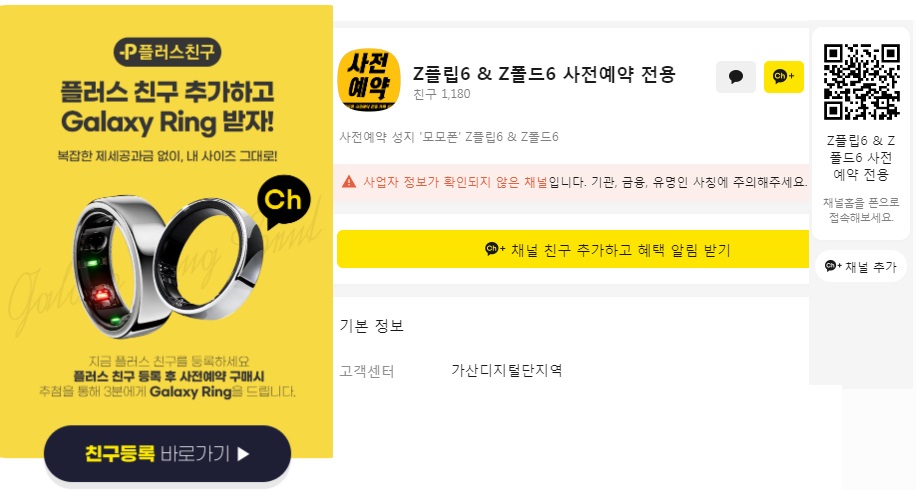The width and height of the screenshot is (916, 490).
Task: Click the 채널 추가 pill button
Action: coord(861,267)
